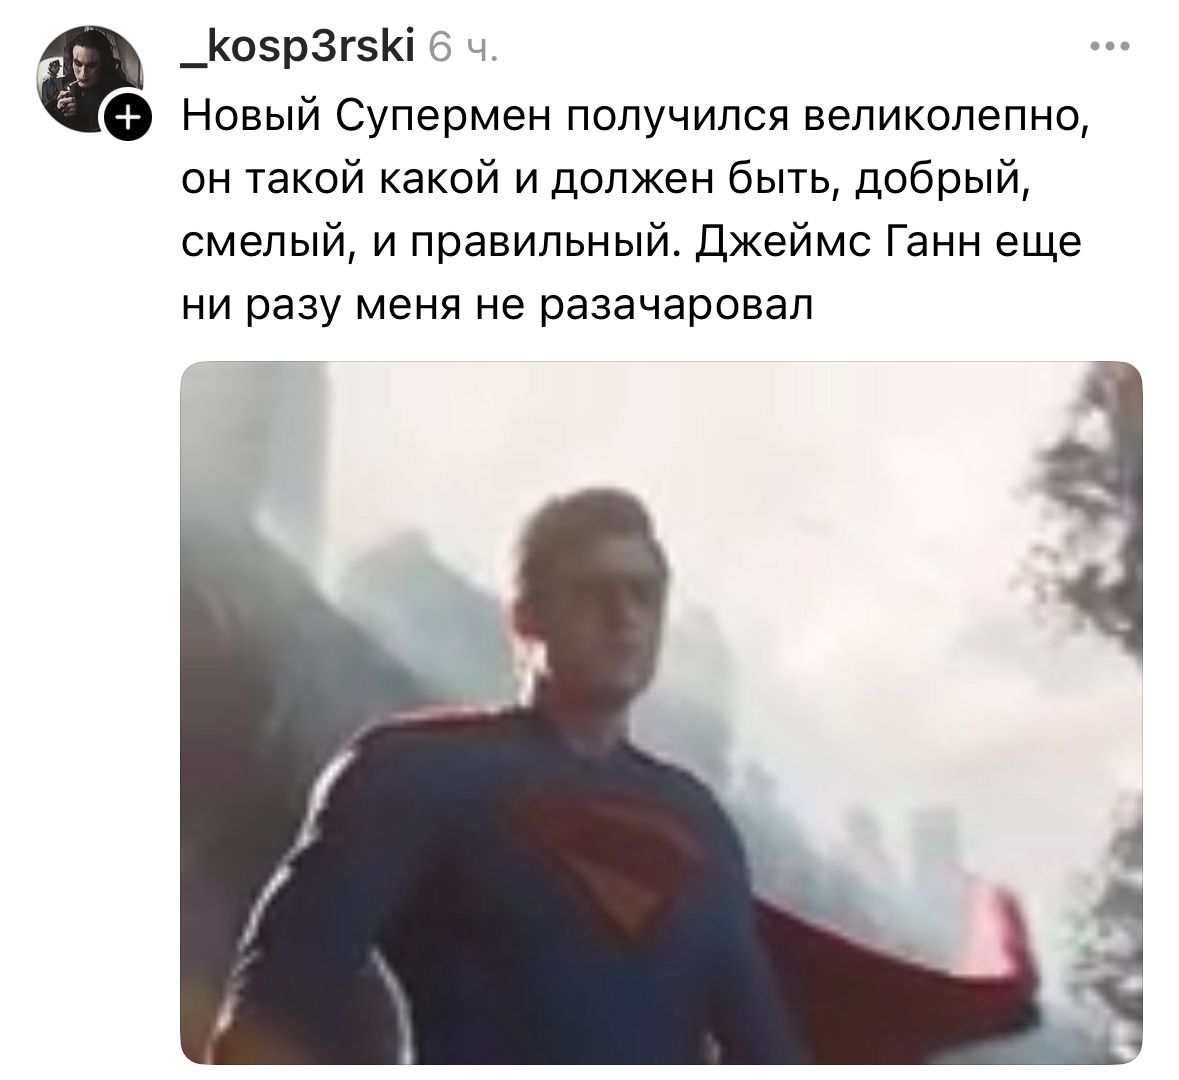Image resolution: width=1179 pixels, height=1080 pixels.
Task: Tap the tree at the image's edge
Action: click(x=1090, y=602)
